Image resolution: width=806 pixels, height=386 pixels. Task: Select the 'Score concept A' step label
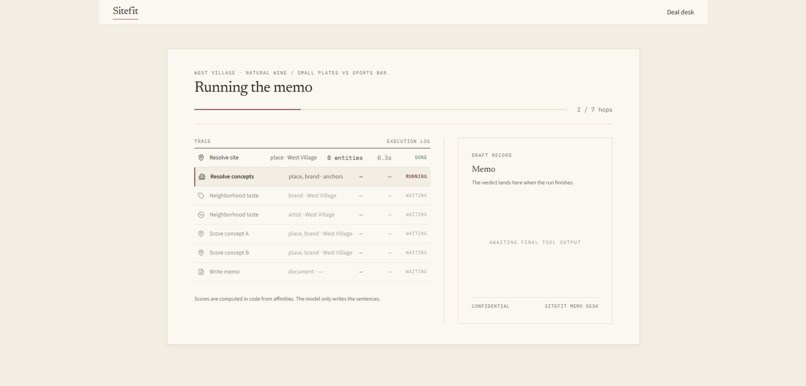pos(229,234)
